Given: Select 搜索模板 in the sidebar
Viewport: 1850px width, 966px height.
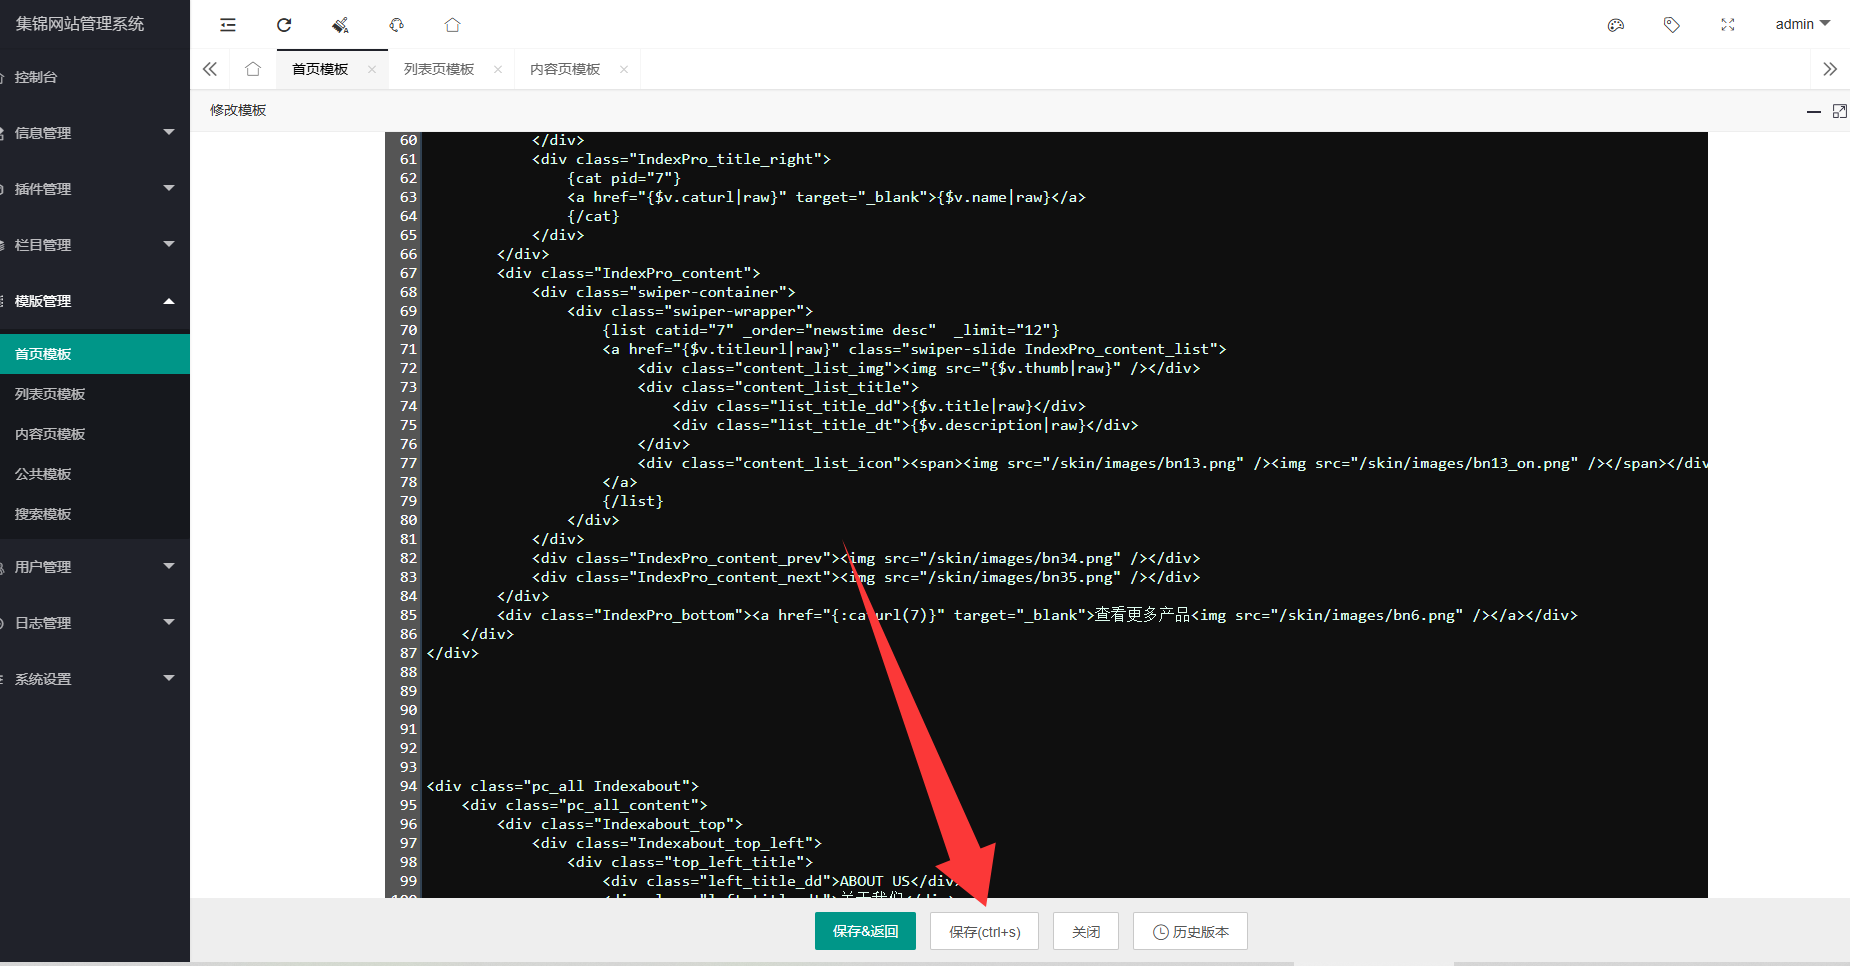Looking at the screenshot, I should tap(95, 514).
